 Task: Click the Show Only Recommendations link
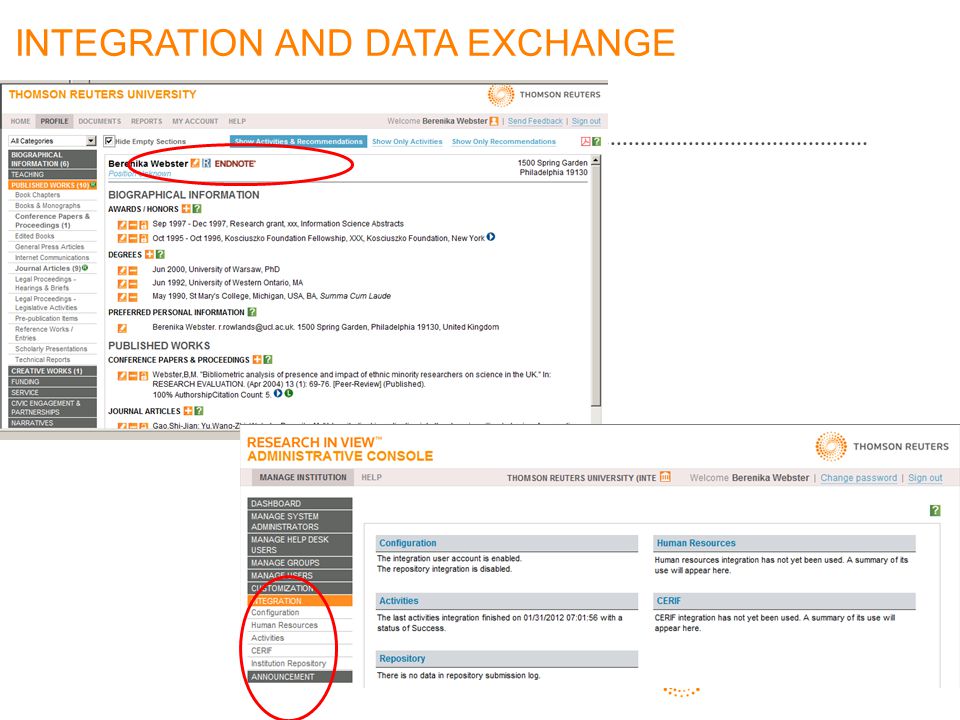click(504, 141)
